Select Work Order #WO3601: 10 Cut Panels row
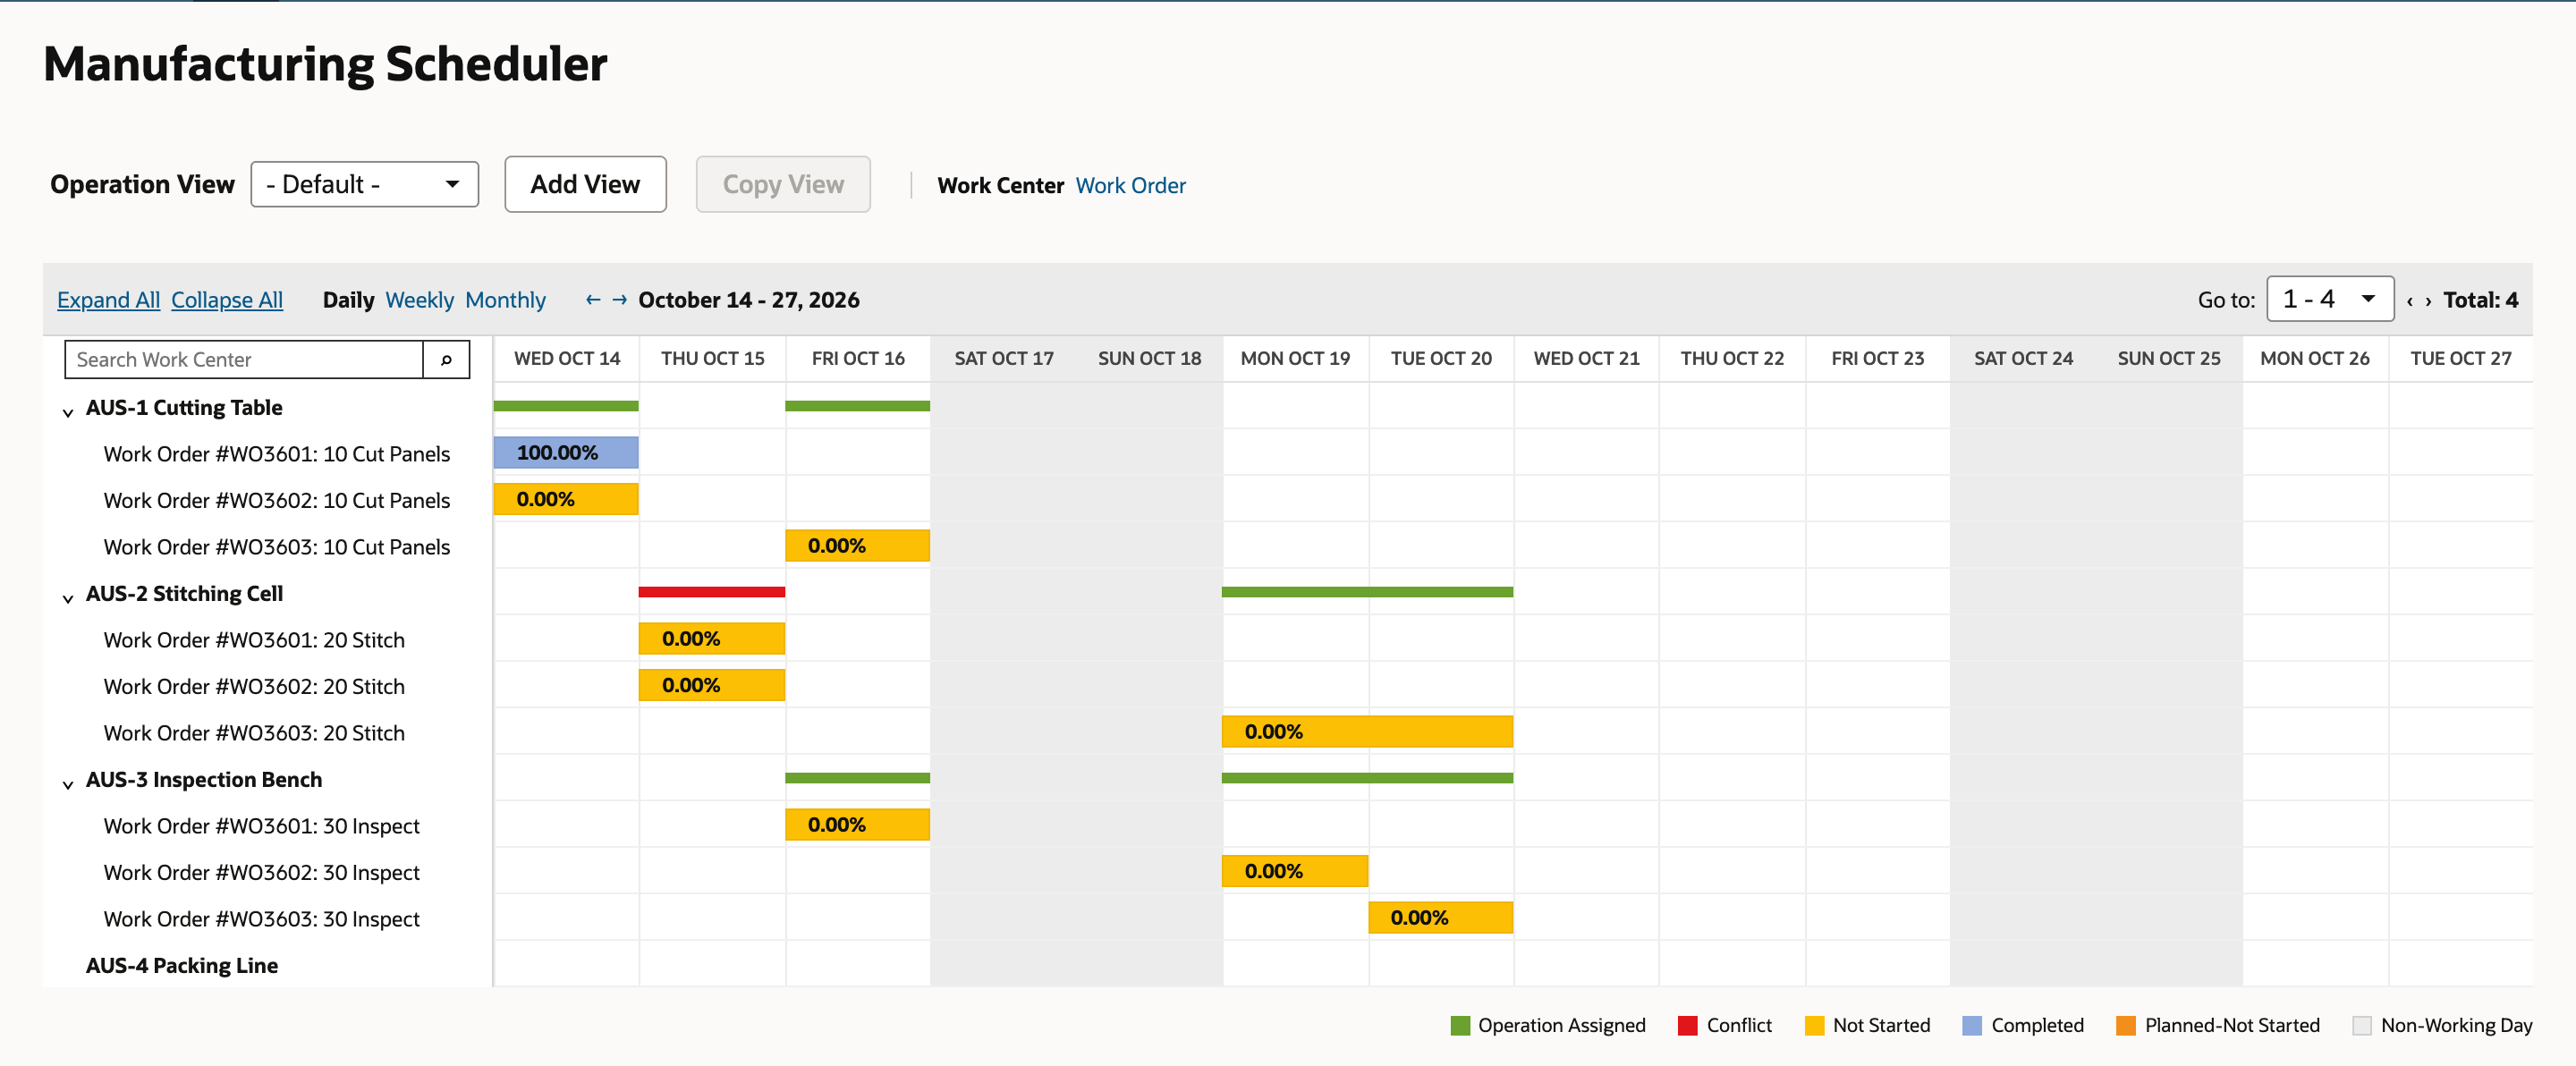This screenshot has height=1066, width=2576. [x=277, y=454]
